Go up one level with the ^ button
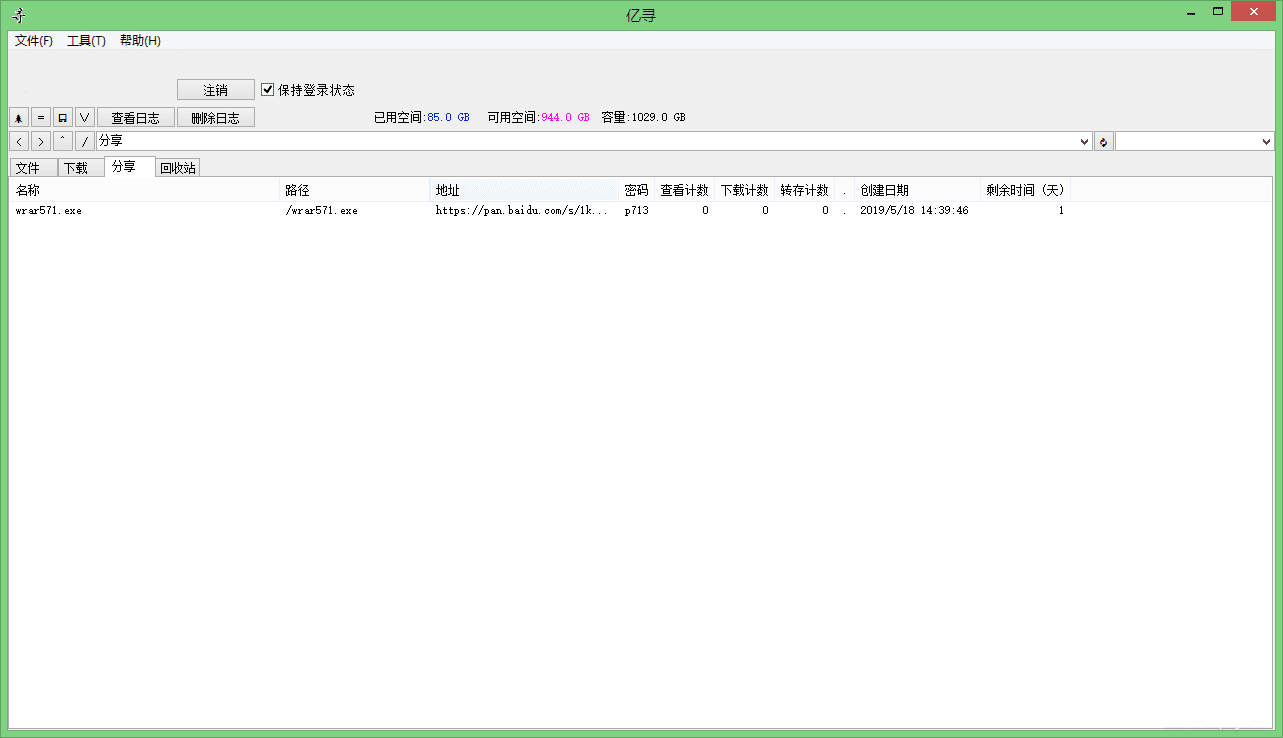Screen dimensions: 1283x738 coord(63,142)
